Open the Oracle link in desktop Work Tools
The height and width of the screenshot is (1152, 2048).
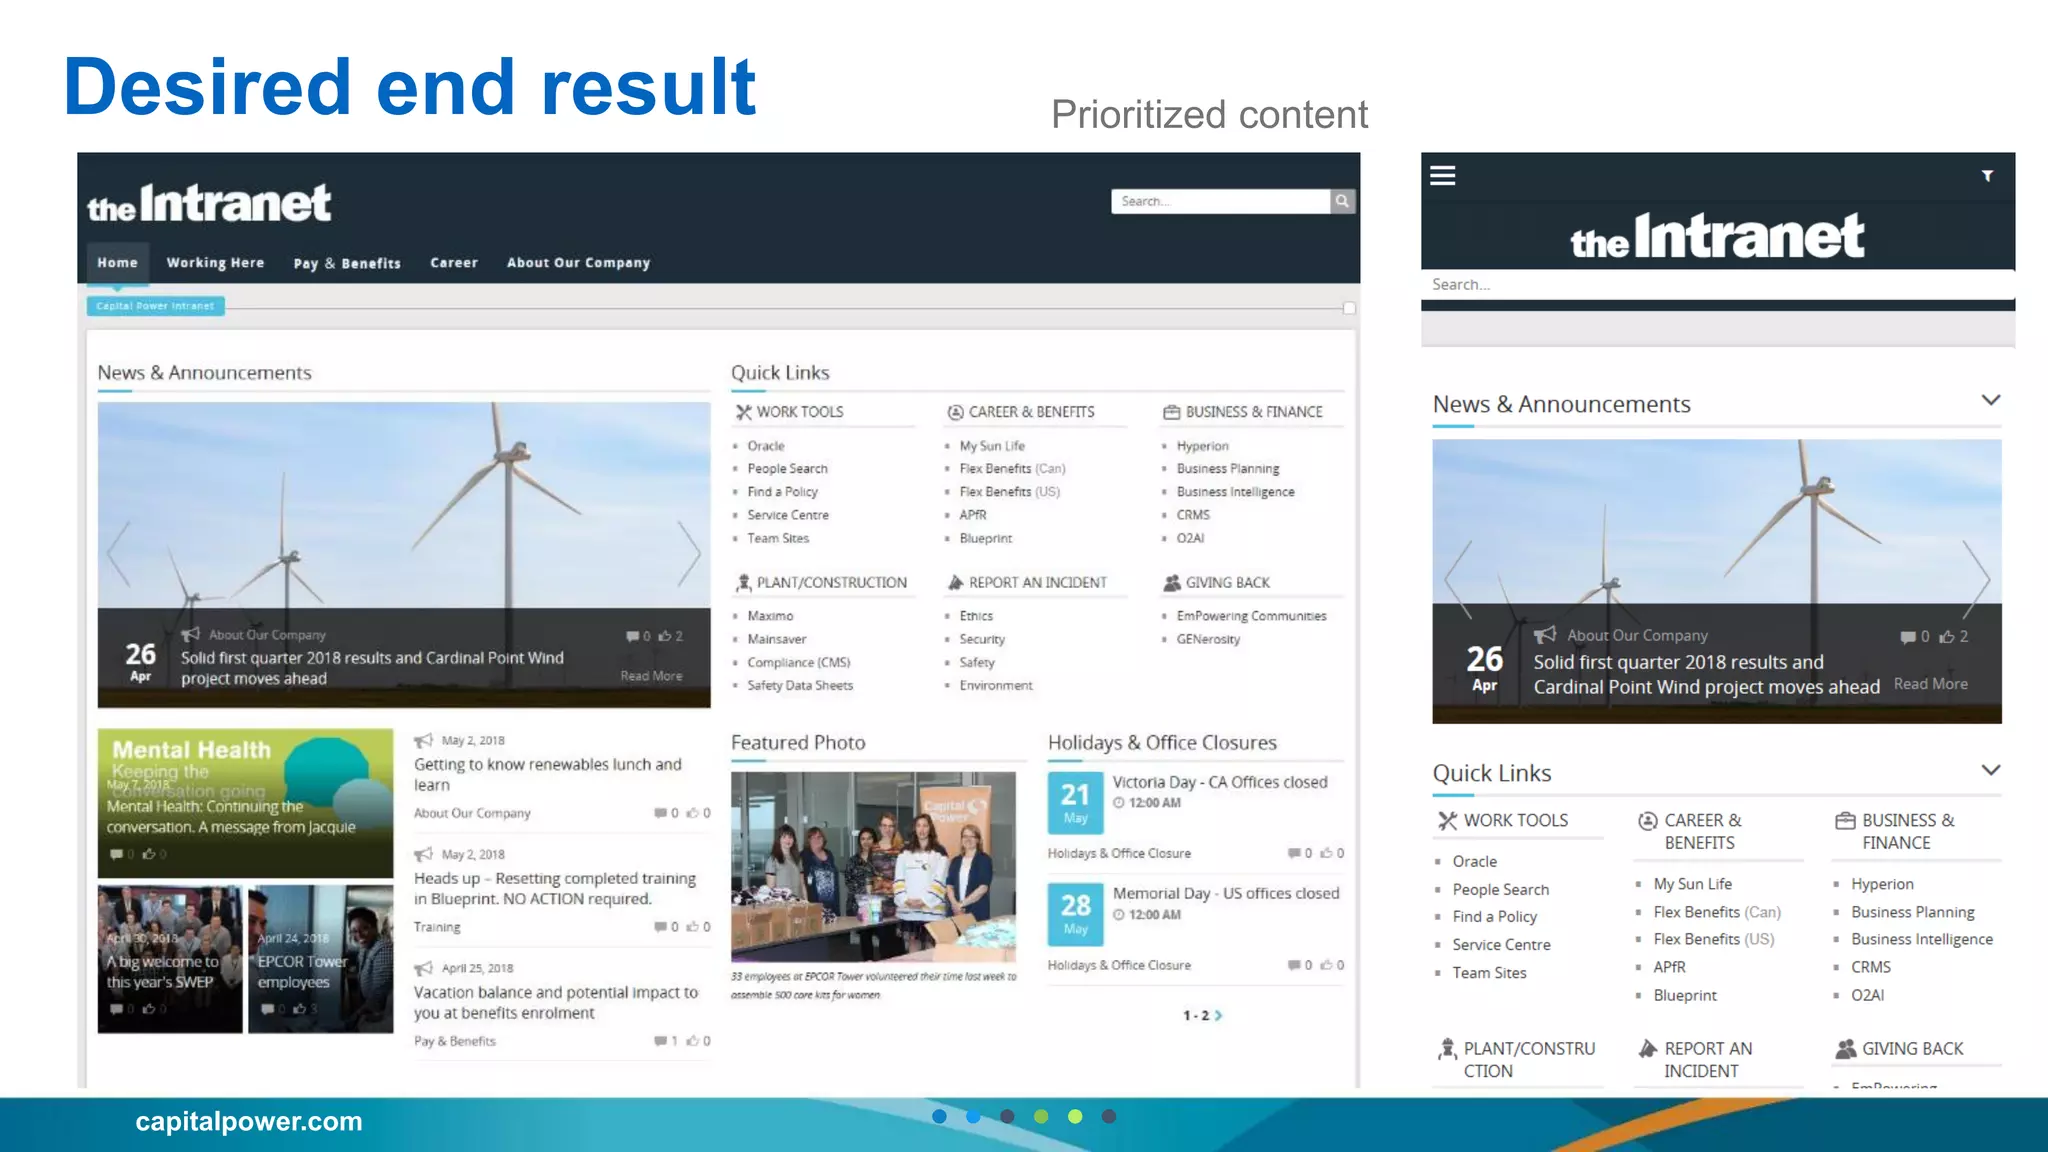point(766,446)
